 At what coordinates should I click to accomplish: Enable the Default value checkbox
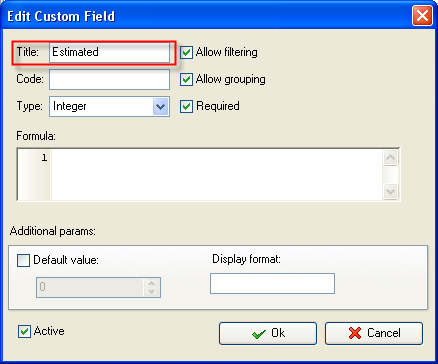23,260
